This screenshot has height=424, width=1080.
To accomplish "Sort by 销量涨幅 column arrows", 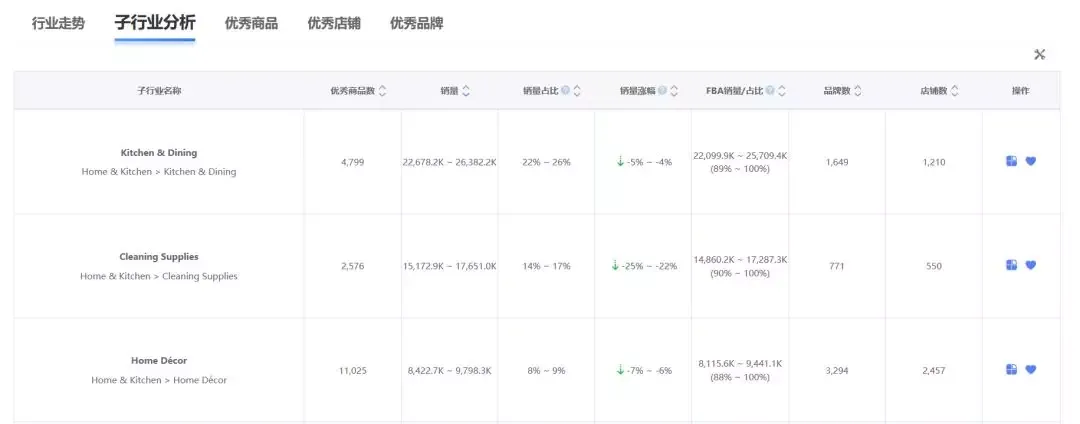I will click(x=674, y=91).
